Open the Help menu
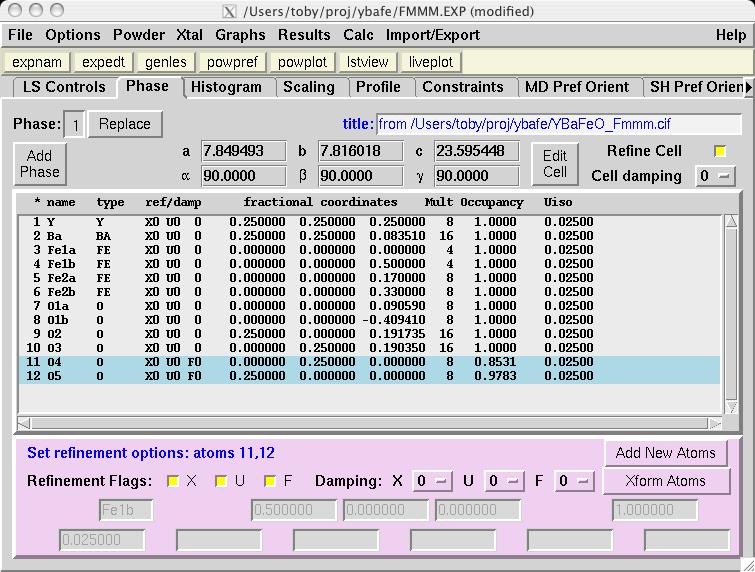The width and height of the screenshot is (755, 572). [730, 35]
